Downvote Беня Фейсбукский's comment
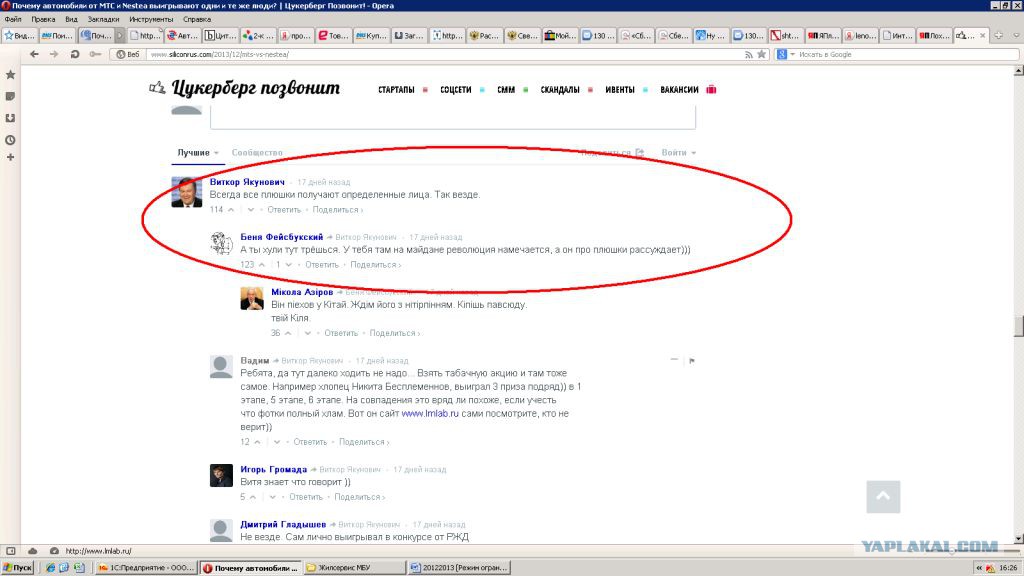Image resolution: width=1024 pixels, height=576 pixels. (x=289, y=264)
